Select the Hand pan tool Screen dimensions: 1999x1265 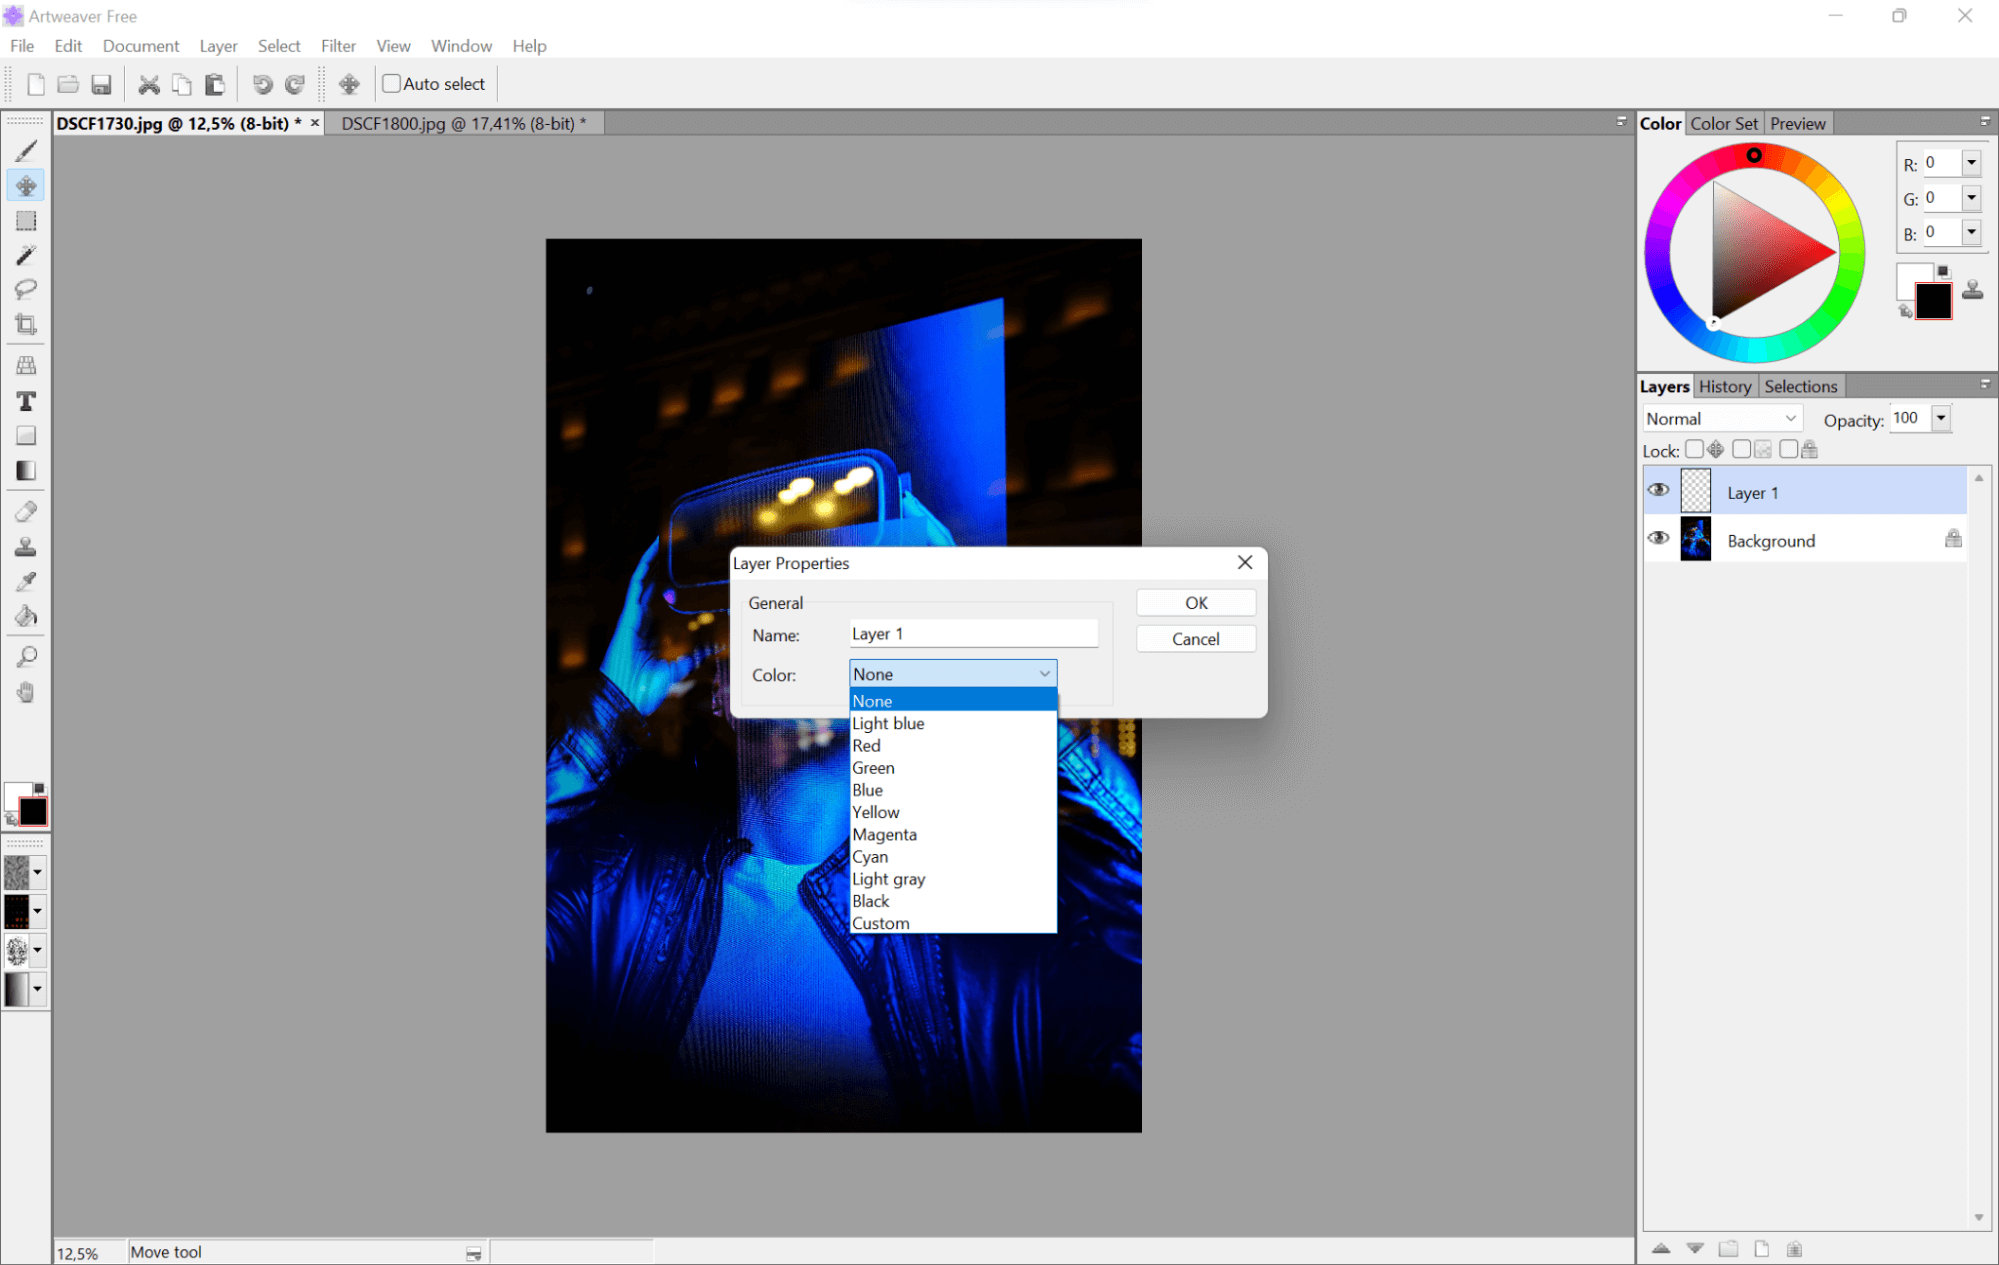[x=26, y=692]
